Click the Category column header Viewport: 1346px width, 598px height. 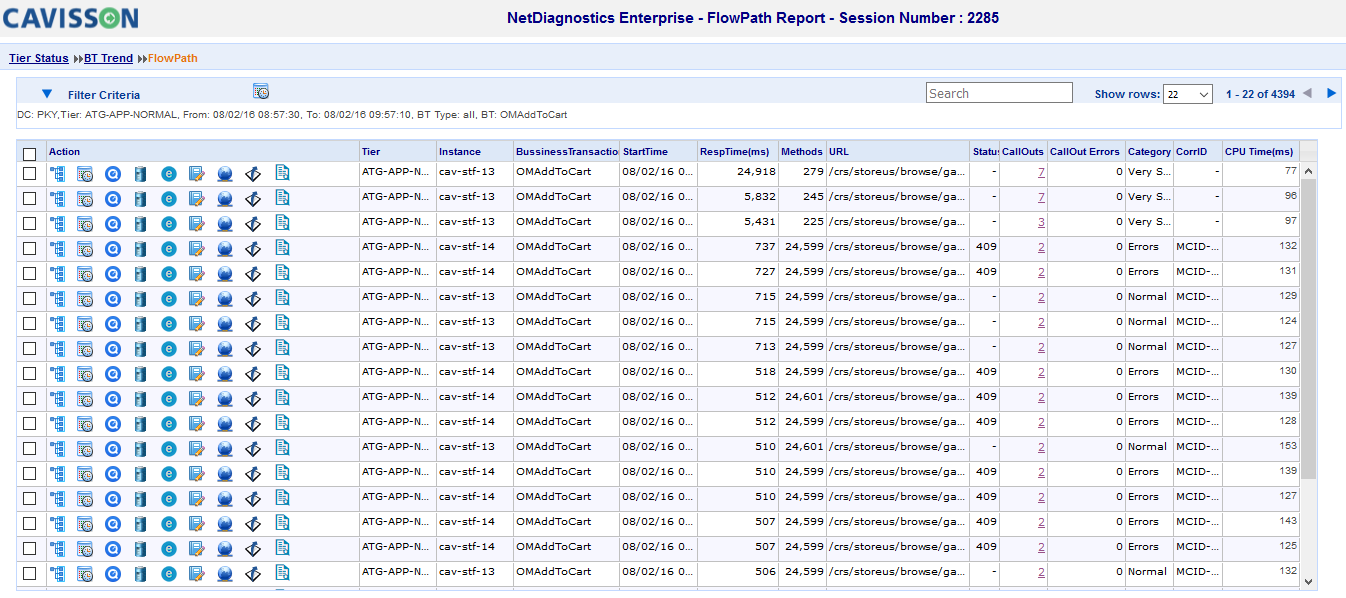(x=1149, y=152)
